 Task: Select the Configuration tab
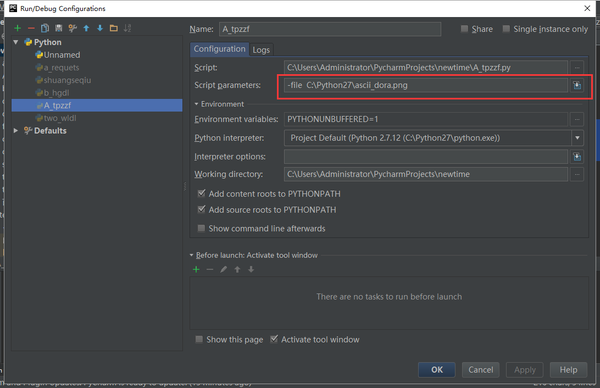click(x=219, y=49)
